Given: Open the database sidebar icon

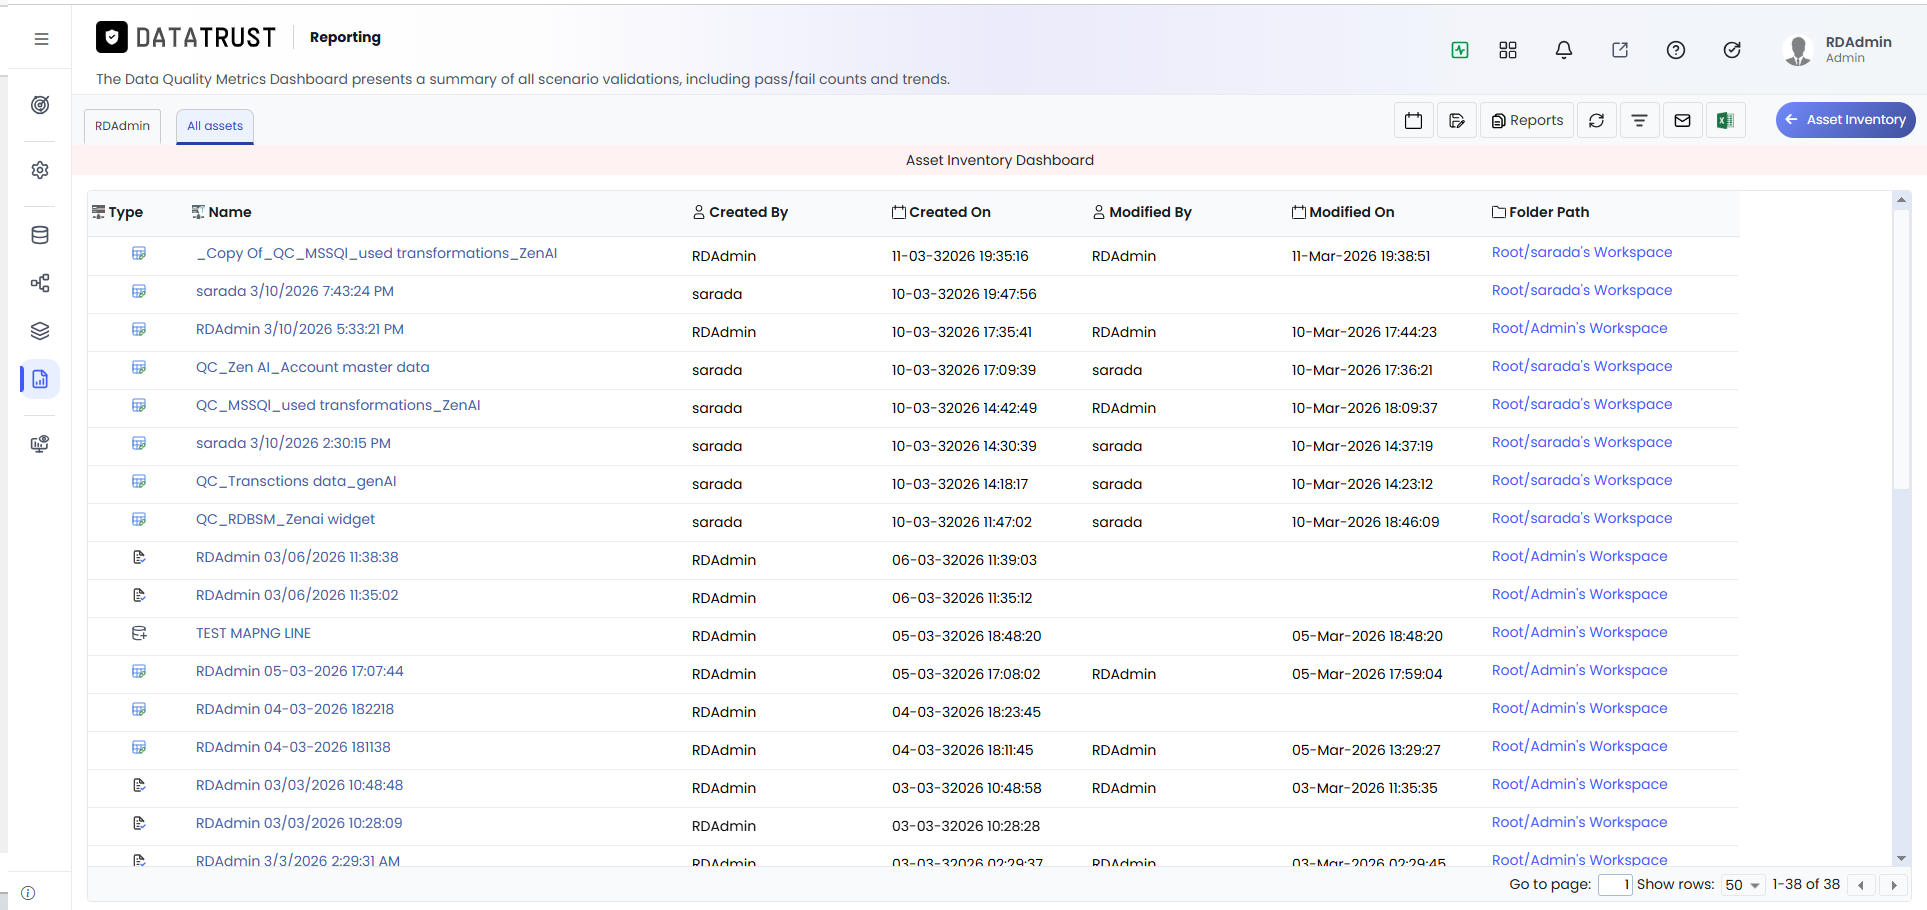Looking at the screenshot, I should click(40, 235).
